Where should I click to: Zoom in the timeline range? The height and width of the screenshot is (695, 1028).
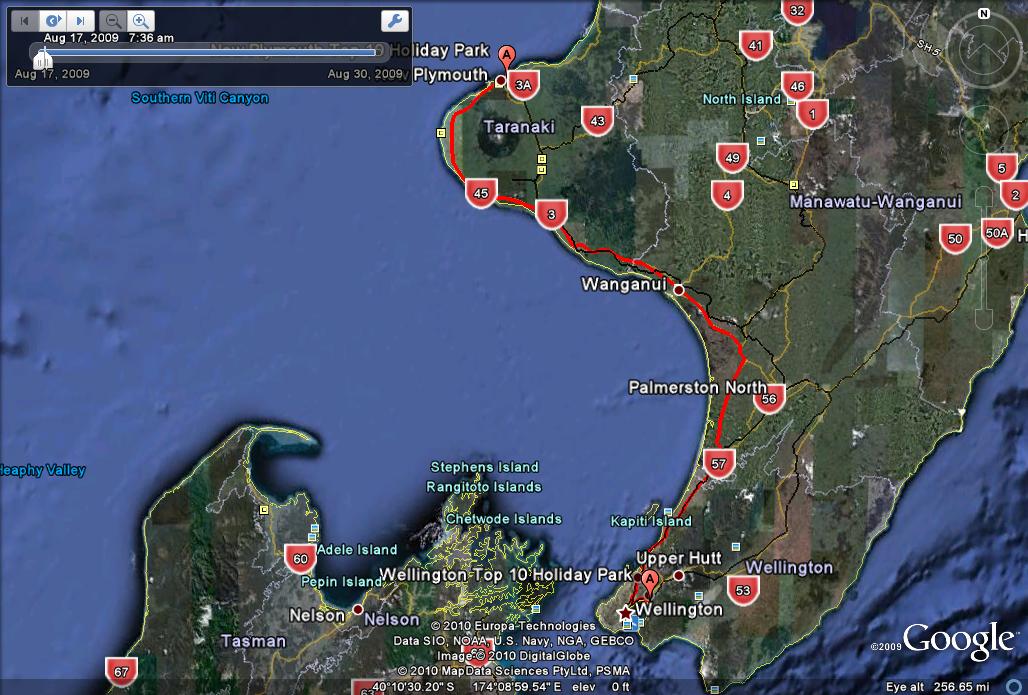pyautogui.click(x=141, y=20)
